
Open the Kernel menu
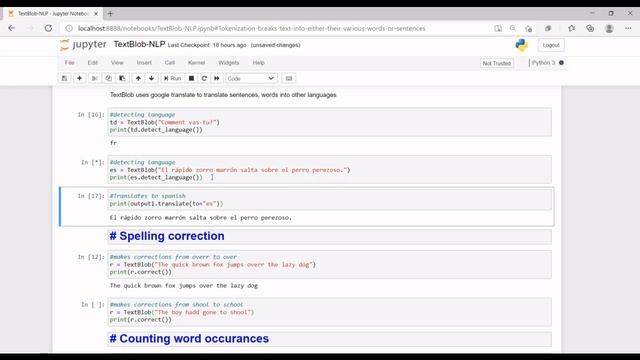tap(196, 62)
